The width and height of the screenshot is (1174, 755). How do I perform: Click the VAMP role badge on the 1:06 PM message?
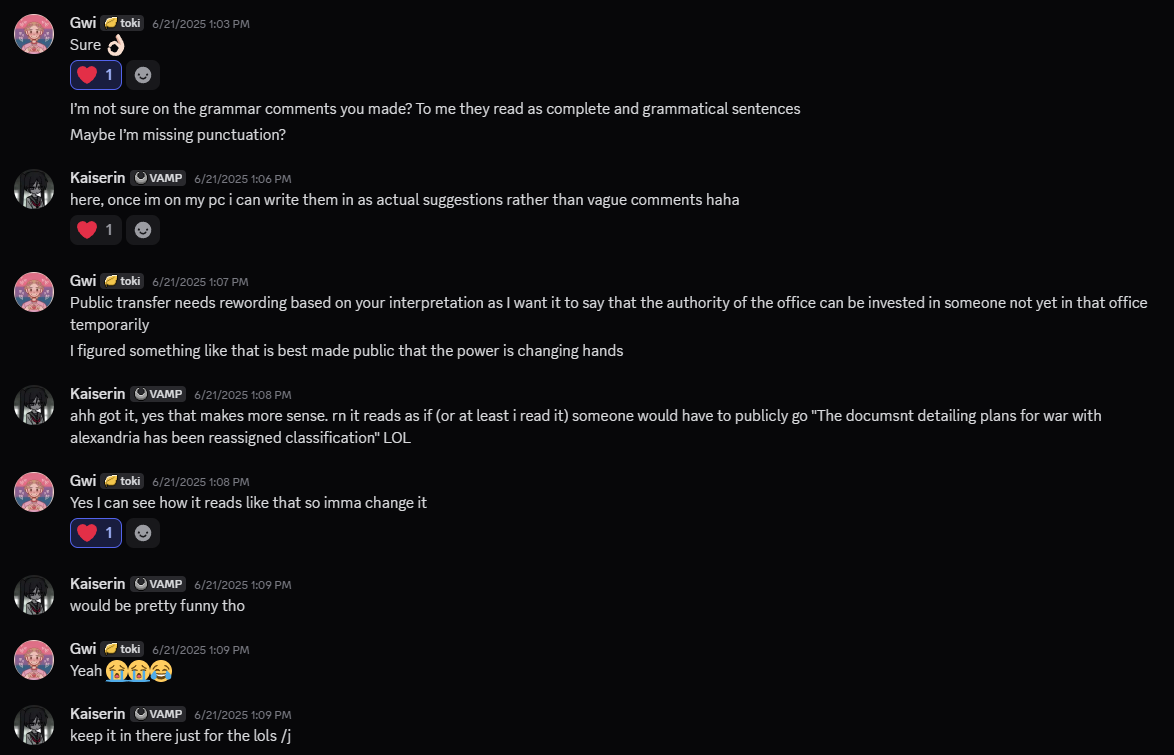[x=158, y=178]
